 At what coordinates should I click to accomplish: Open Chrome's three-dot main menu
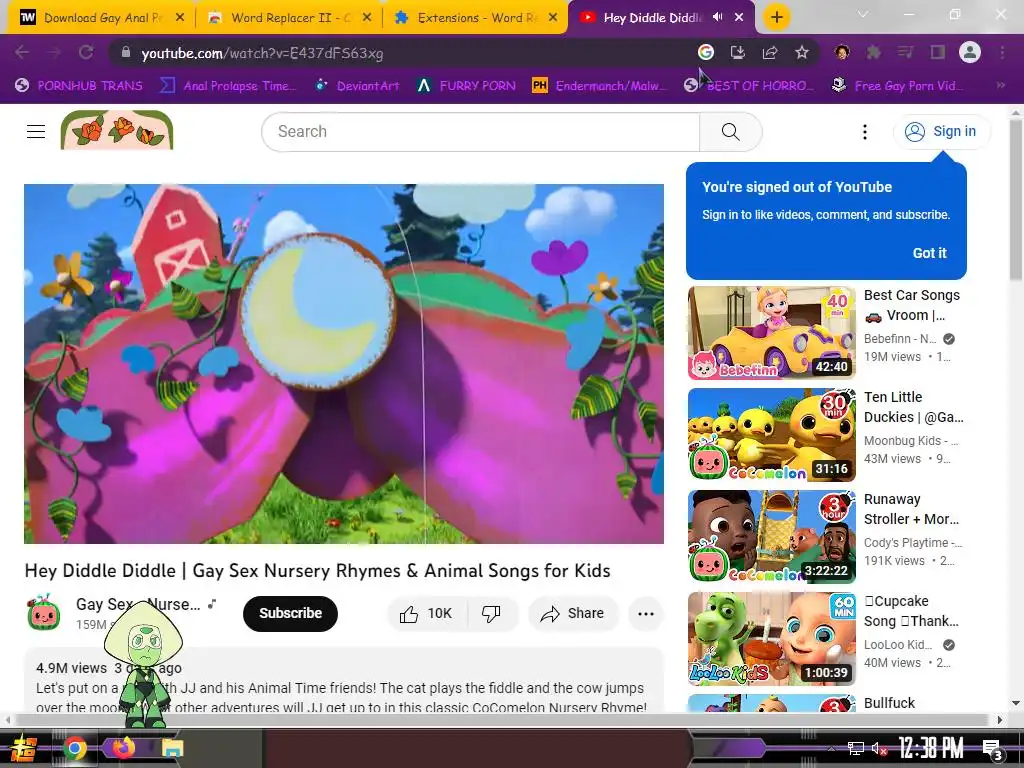tap(1002, 52)
